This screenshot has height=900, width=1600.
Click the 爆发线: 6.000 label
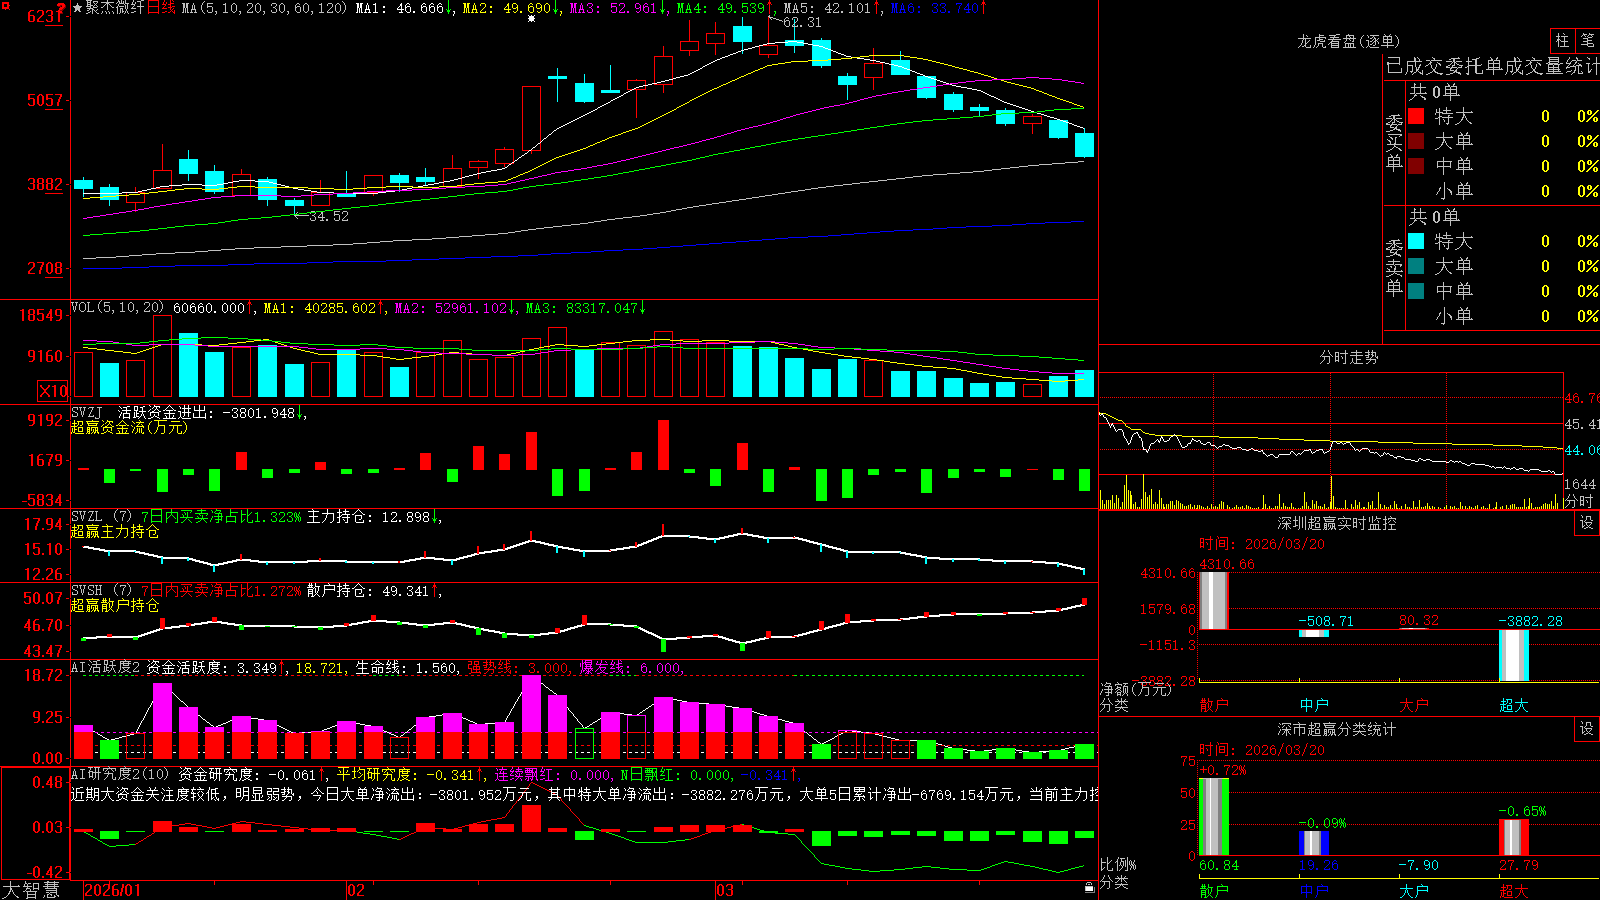pos(630,668)
